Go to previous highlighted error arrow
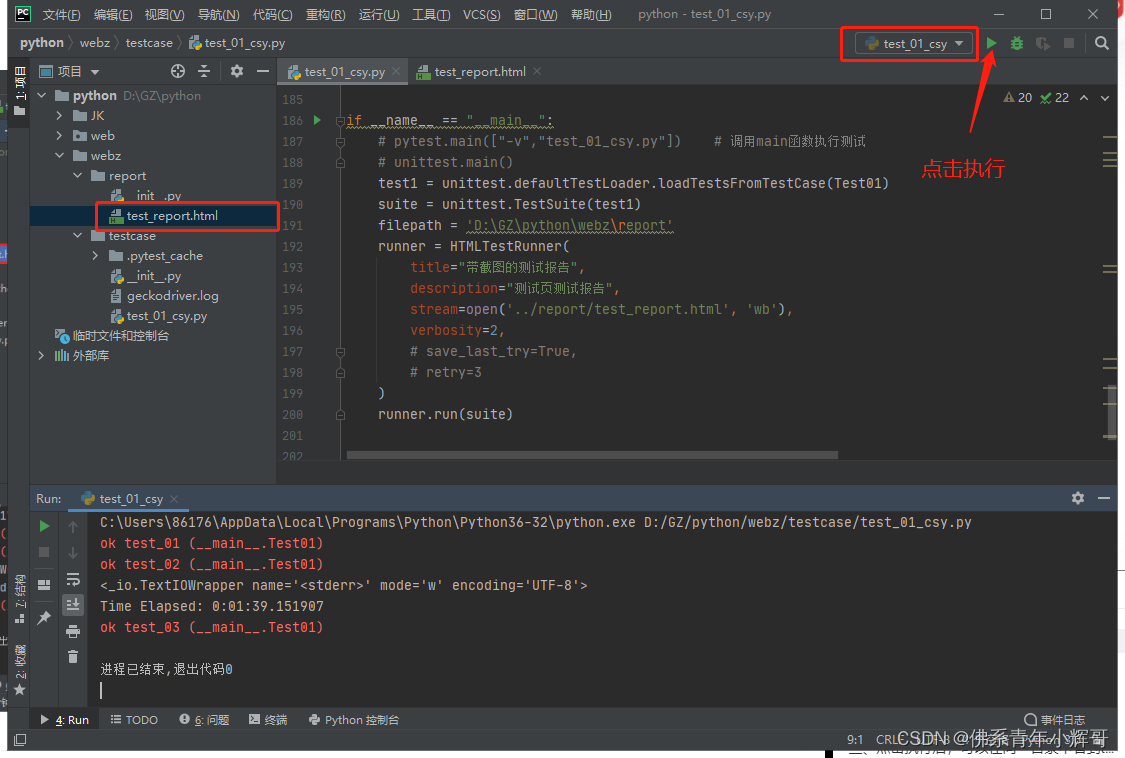The width and height of the screenshot is (1125, 758). click(1084, 98)
